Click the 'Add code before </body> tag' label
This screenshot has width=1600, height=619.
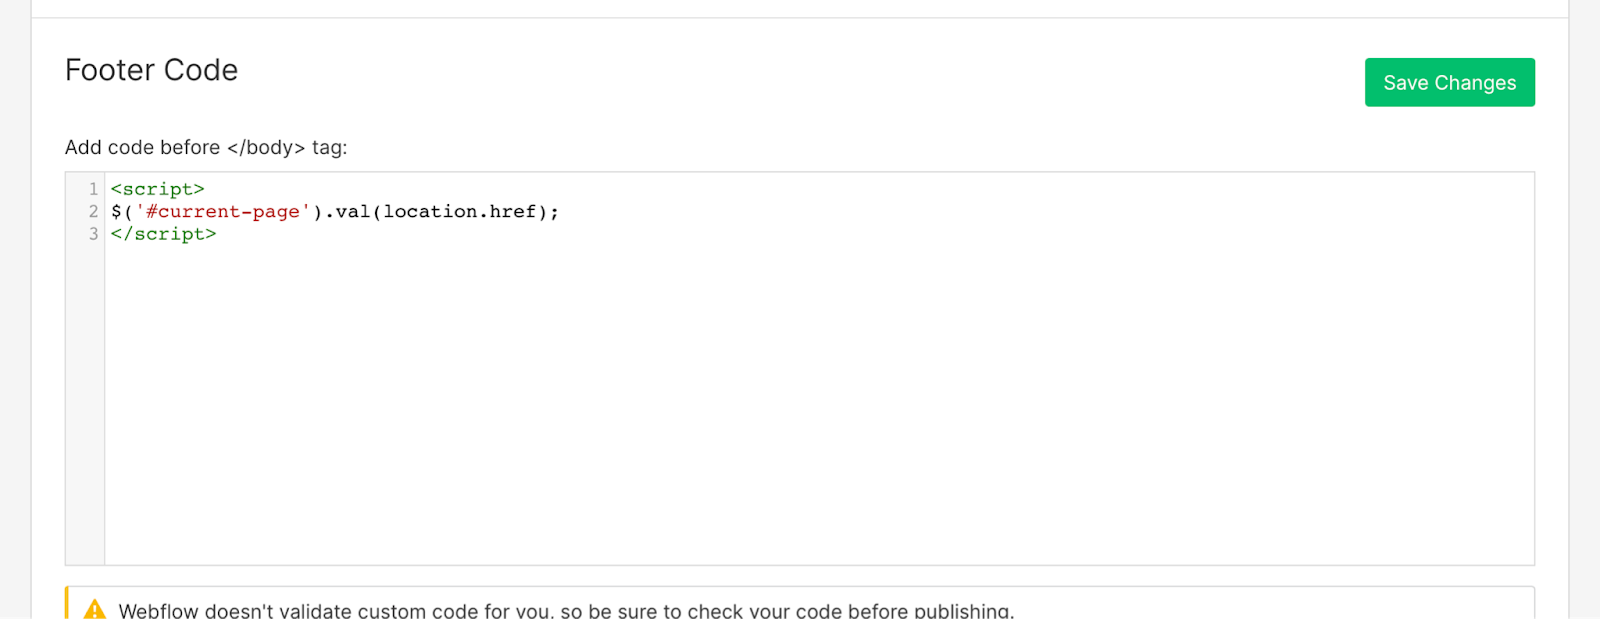tap(206, 148)
